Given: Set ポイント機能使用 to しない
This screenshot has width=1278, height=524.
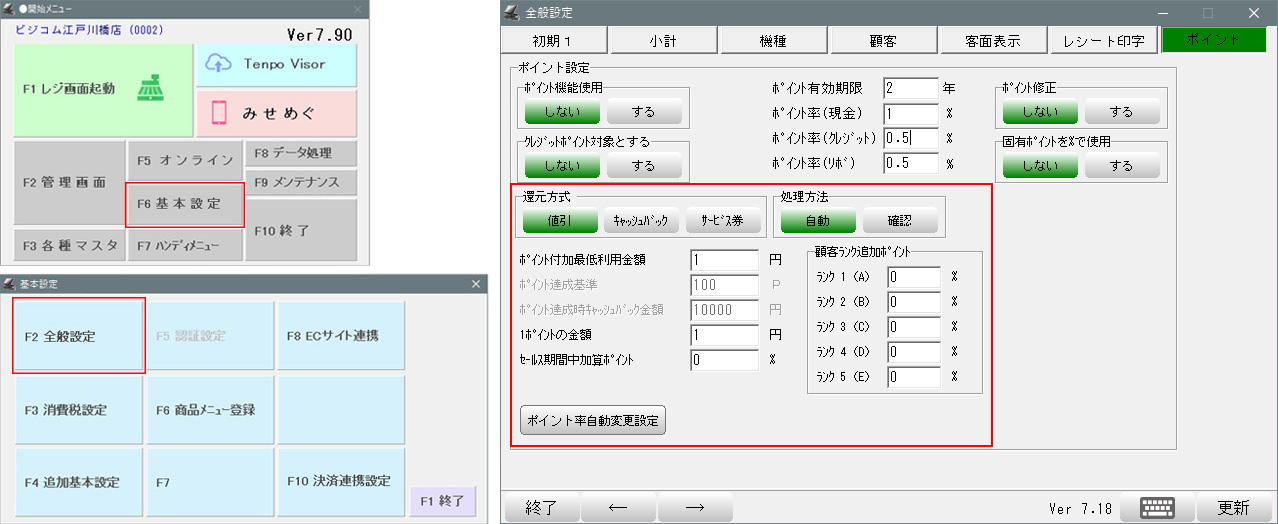Looking at the screenshot, I should pyautogui.click(x=562, y=110).
